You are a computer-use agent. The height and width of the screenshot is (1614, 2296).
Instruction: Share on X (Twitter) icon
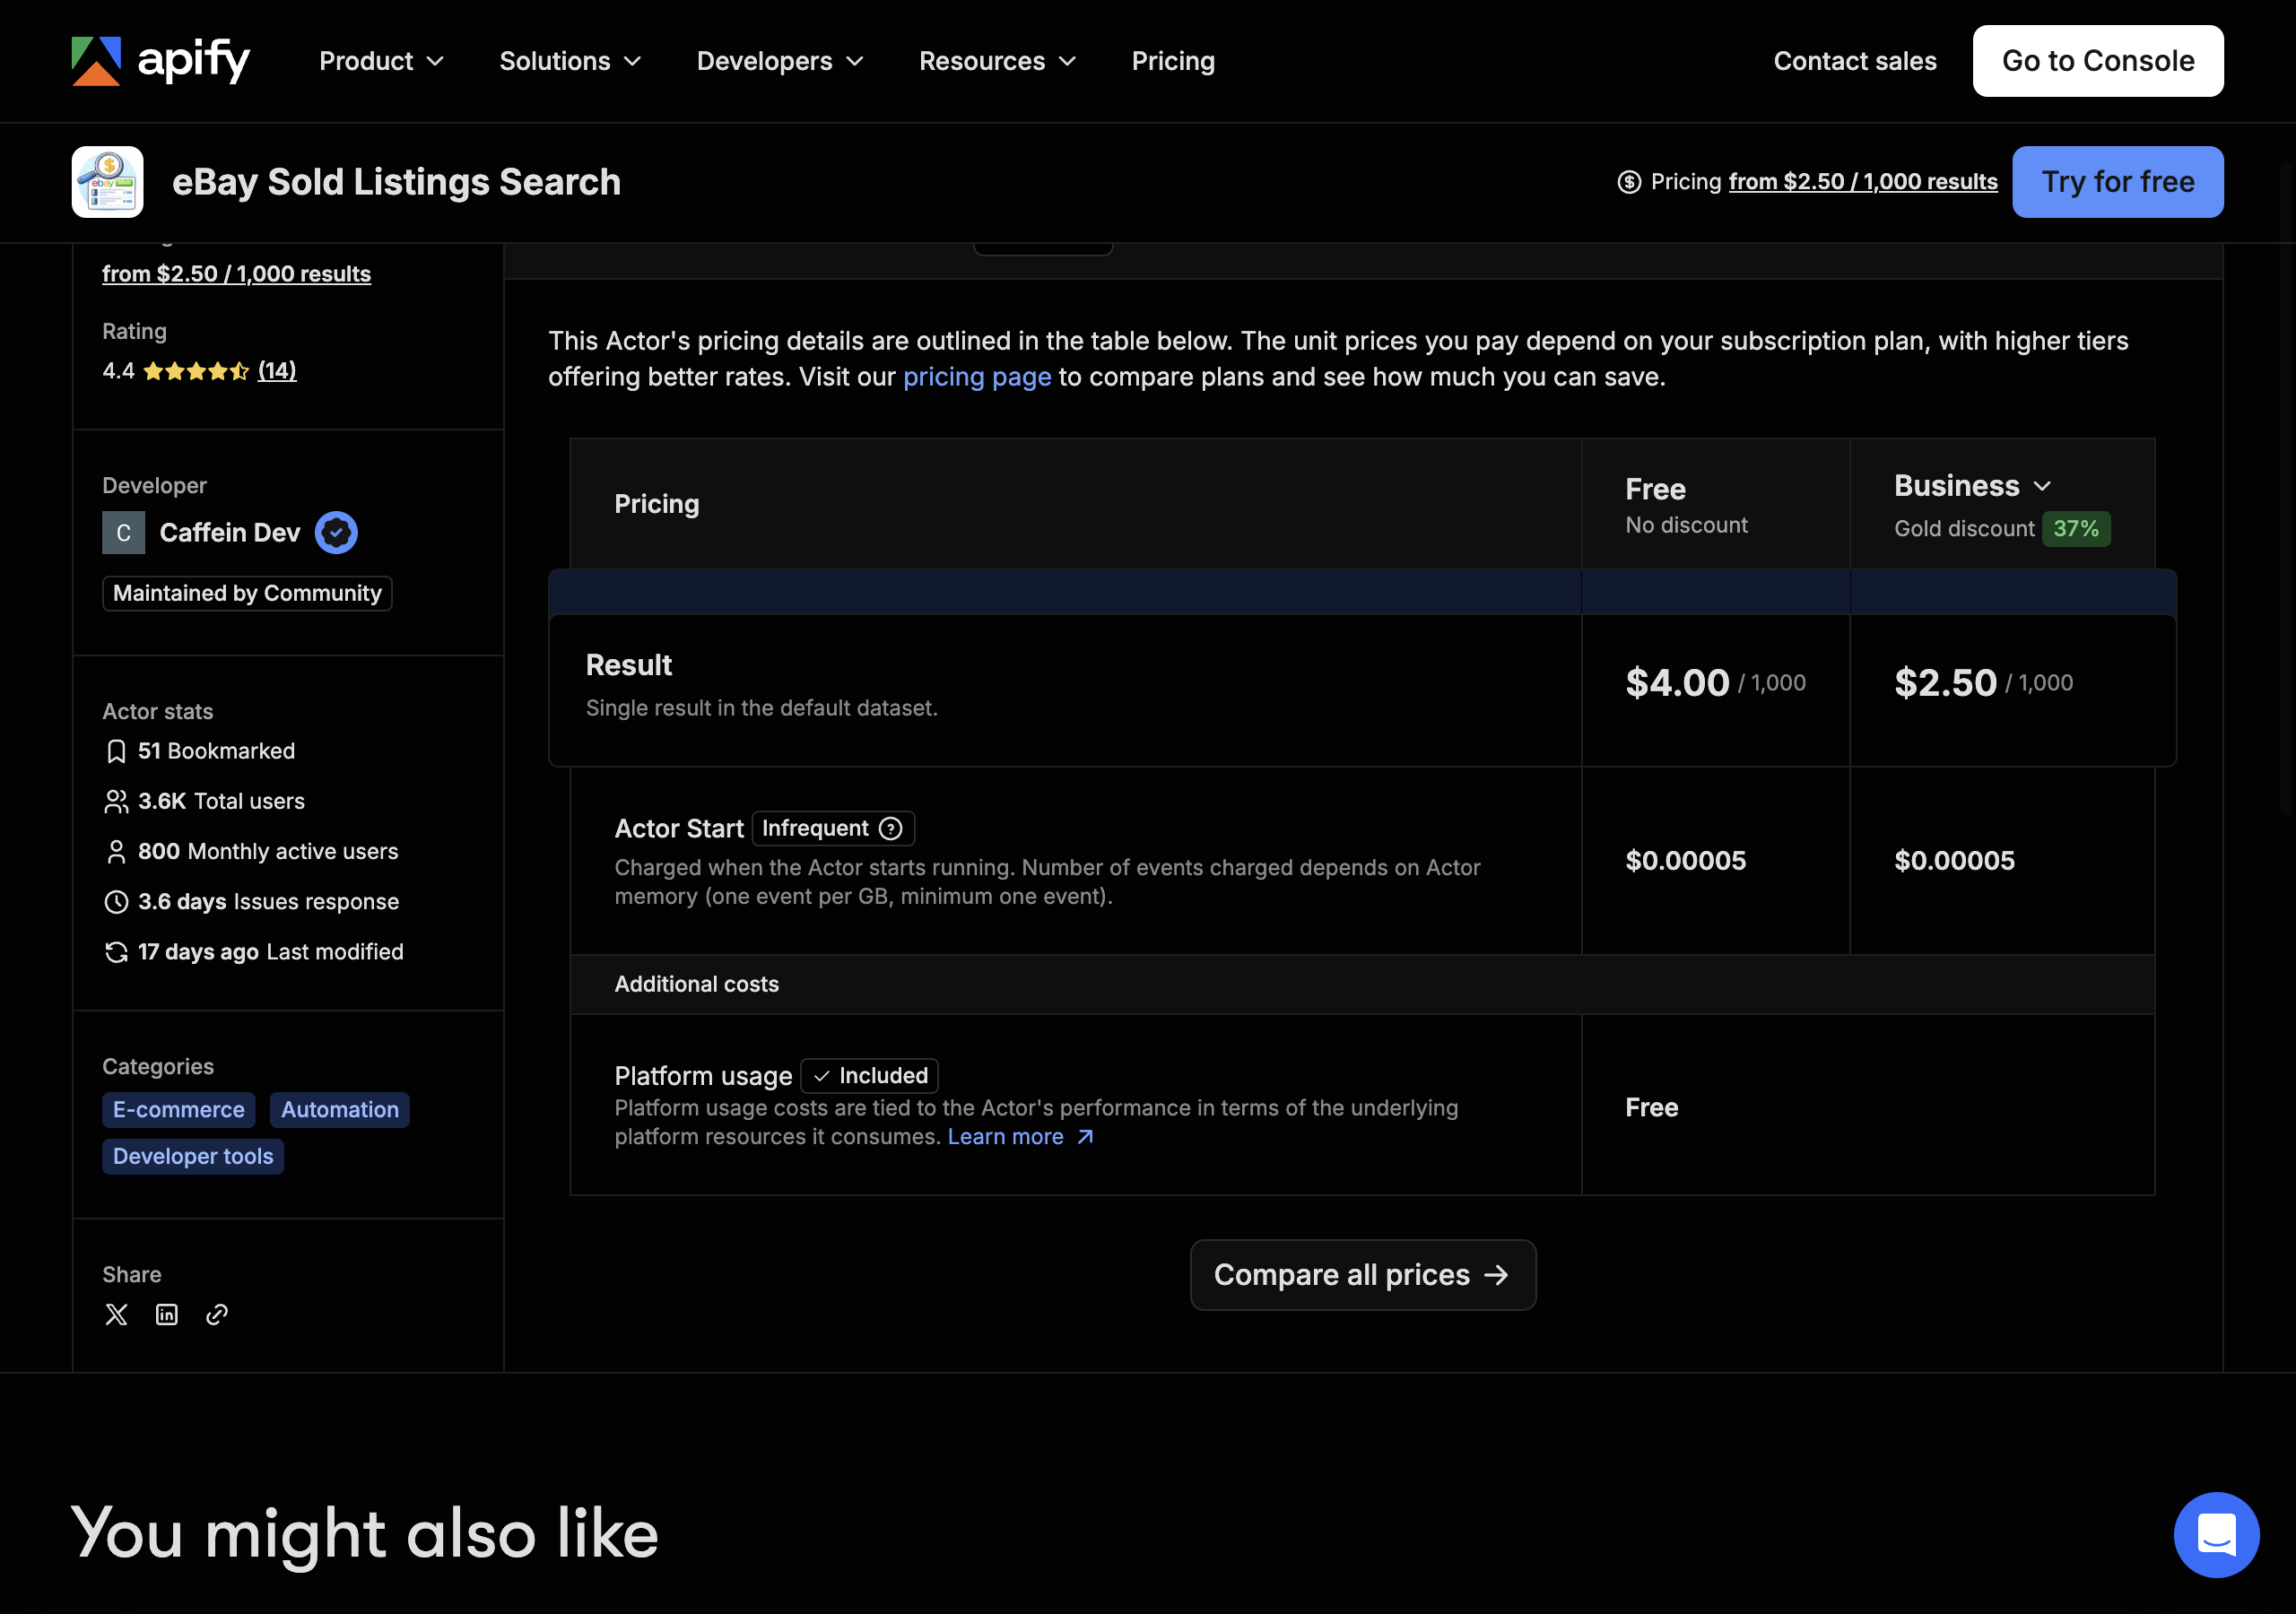click(116, 1314)
